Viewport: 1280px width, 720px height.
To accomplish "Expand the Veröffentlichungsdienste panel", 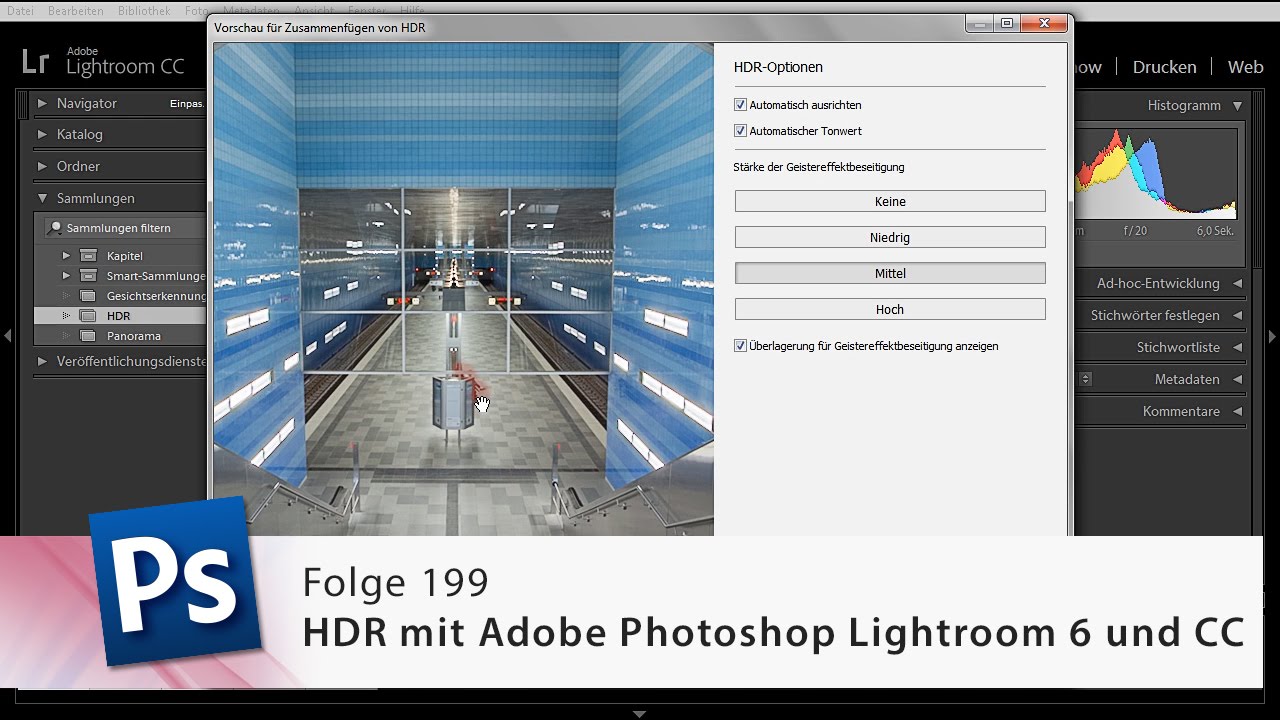I will click(42, 361).
